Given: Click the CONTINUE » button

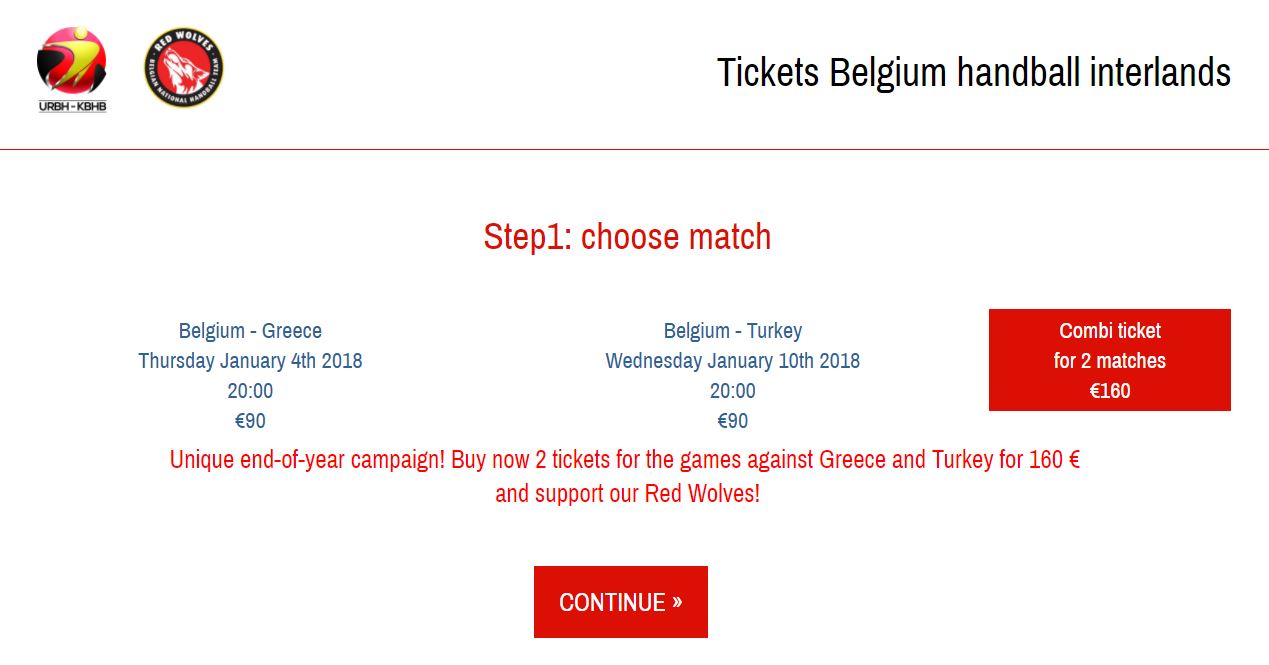Looking at the screenshot, I should coord(621,602).
